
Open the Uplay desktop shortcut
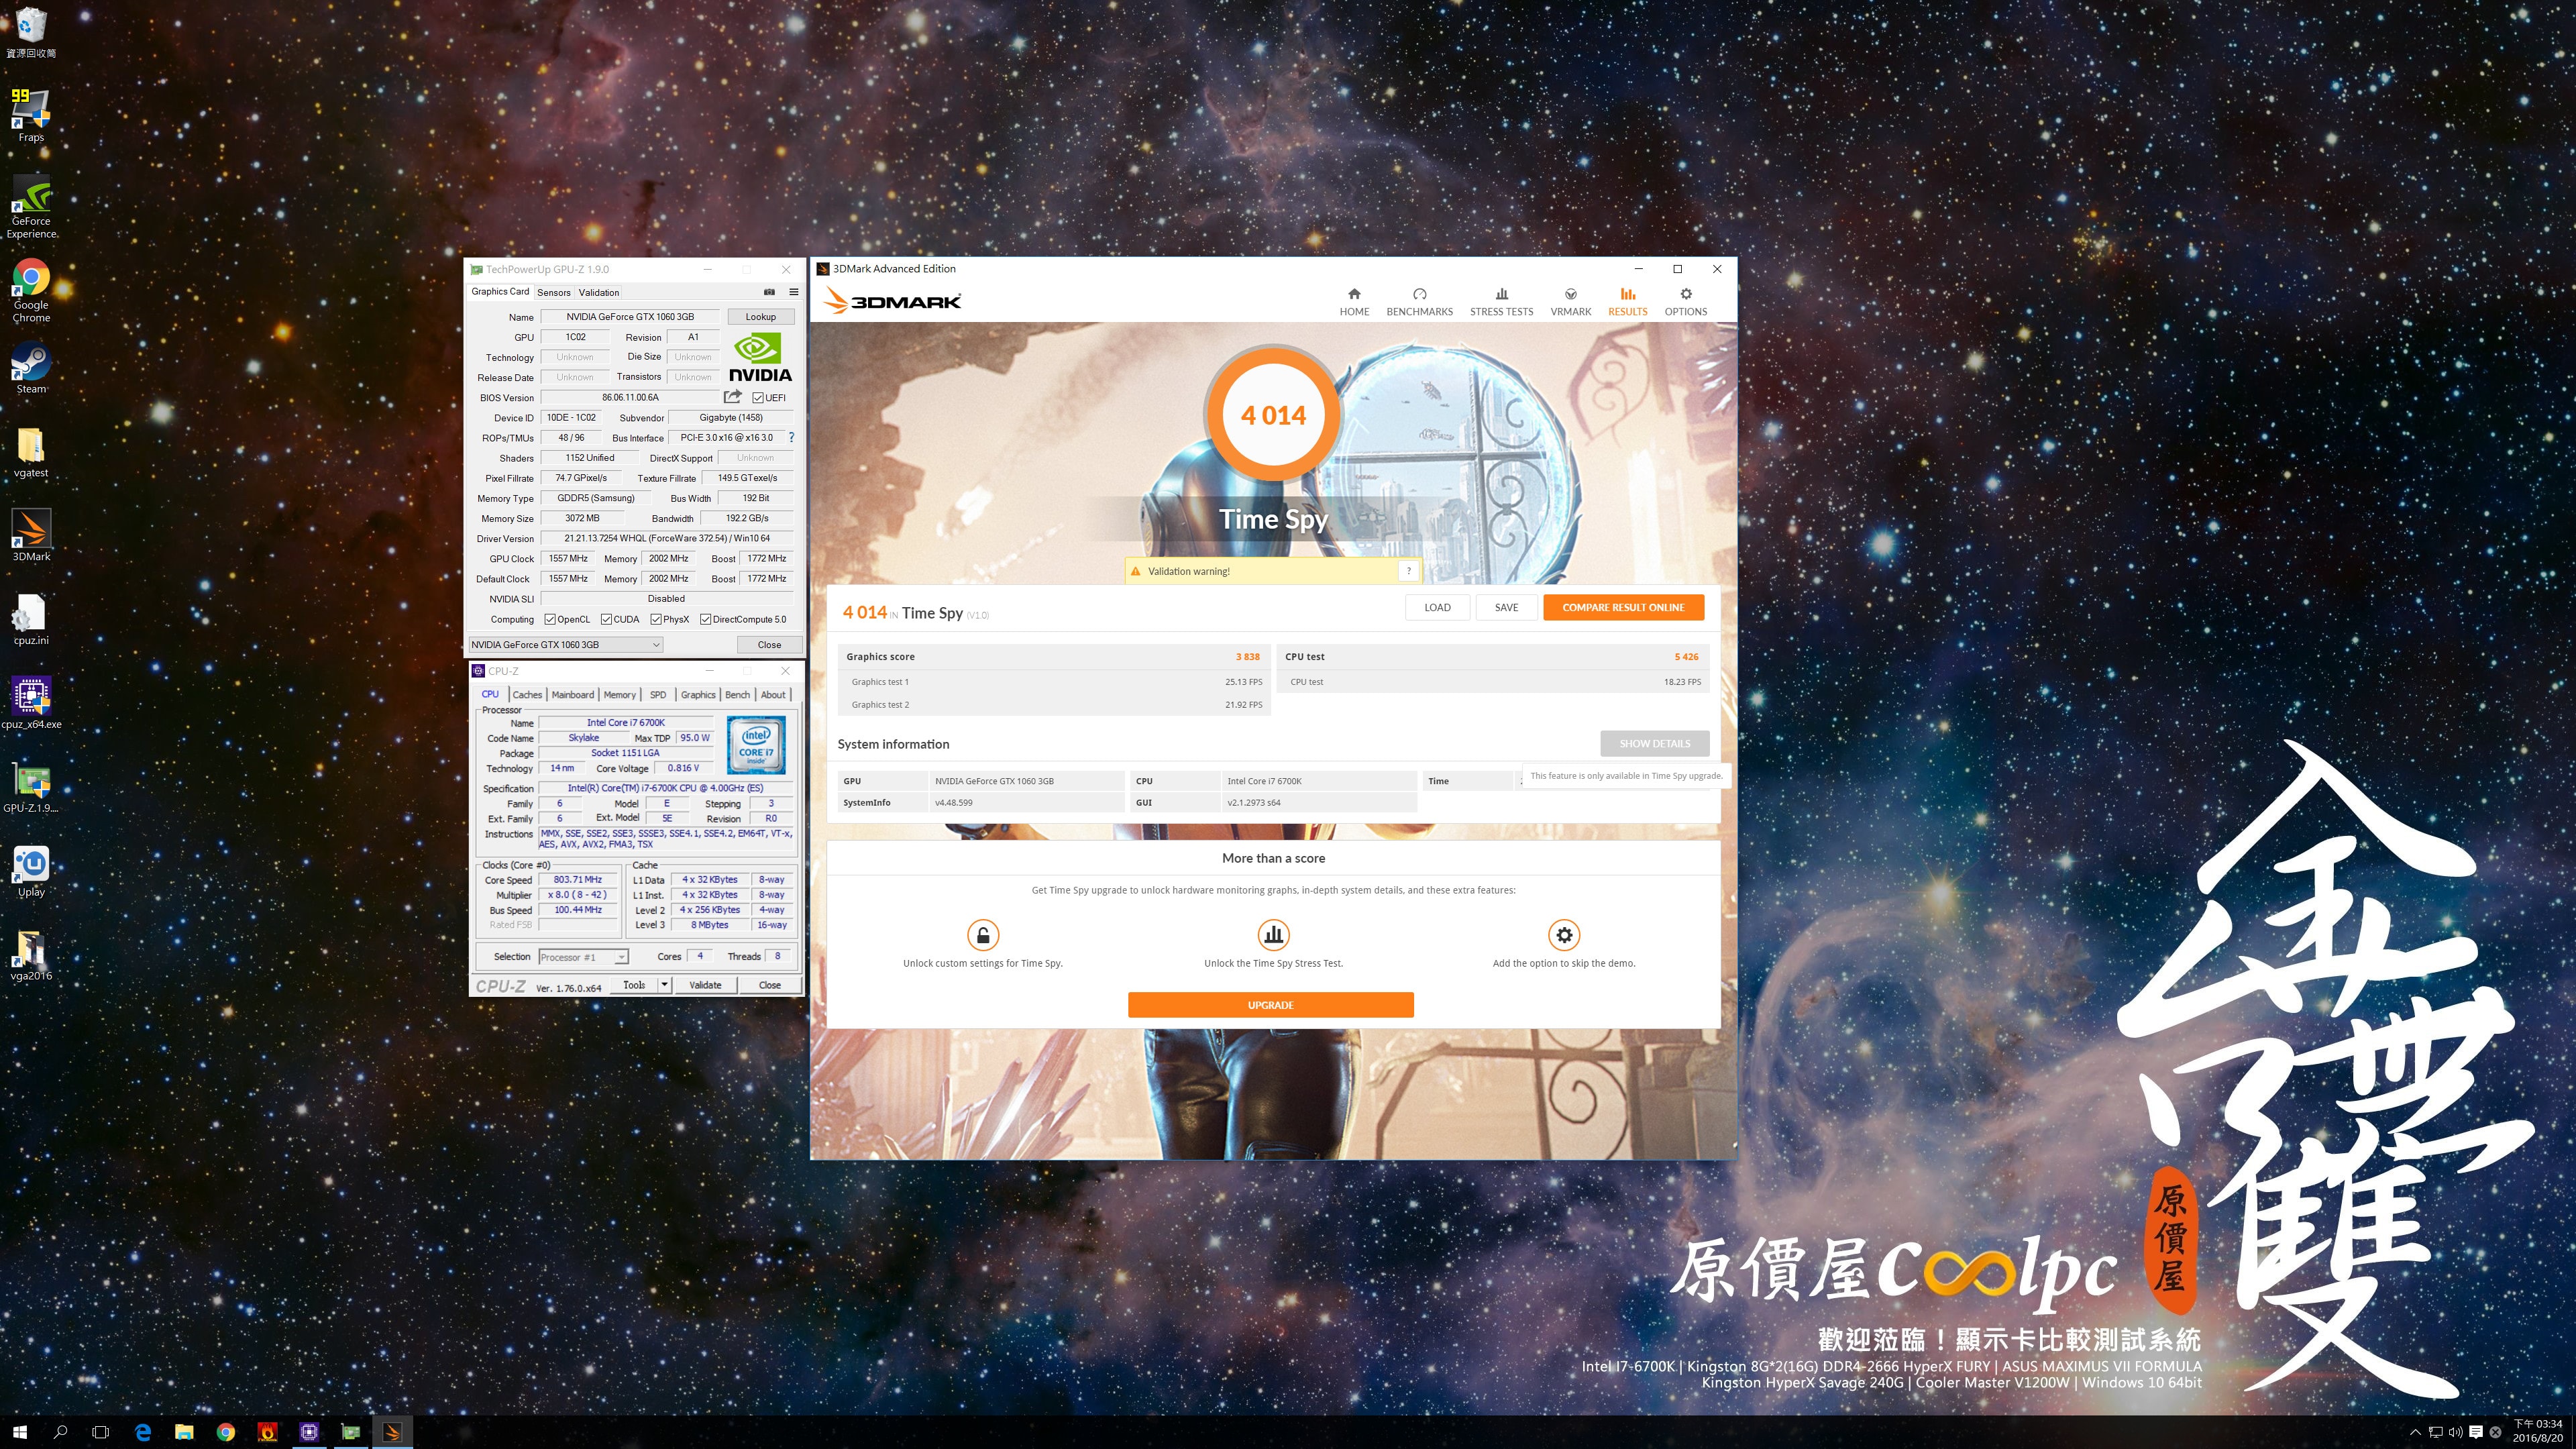(x=31, y=871)
